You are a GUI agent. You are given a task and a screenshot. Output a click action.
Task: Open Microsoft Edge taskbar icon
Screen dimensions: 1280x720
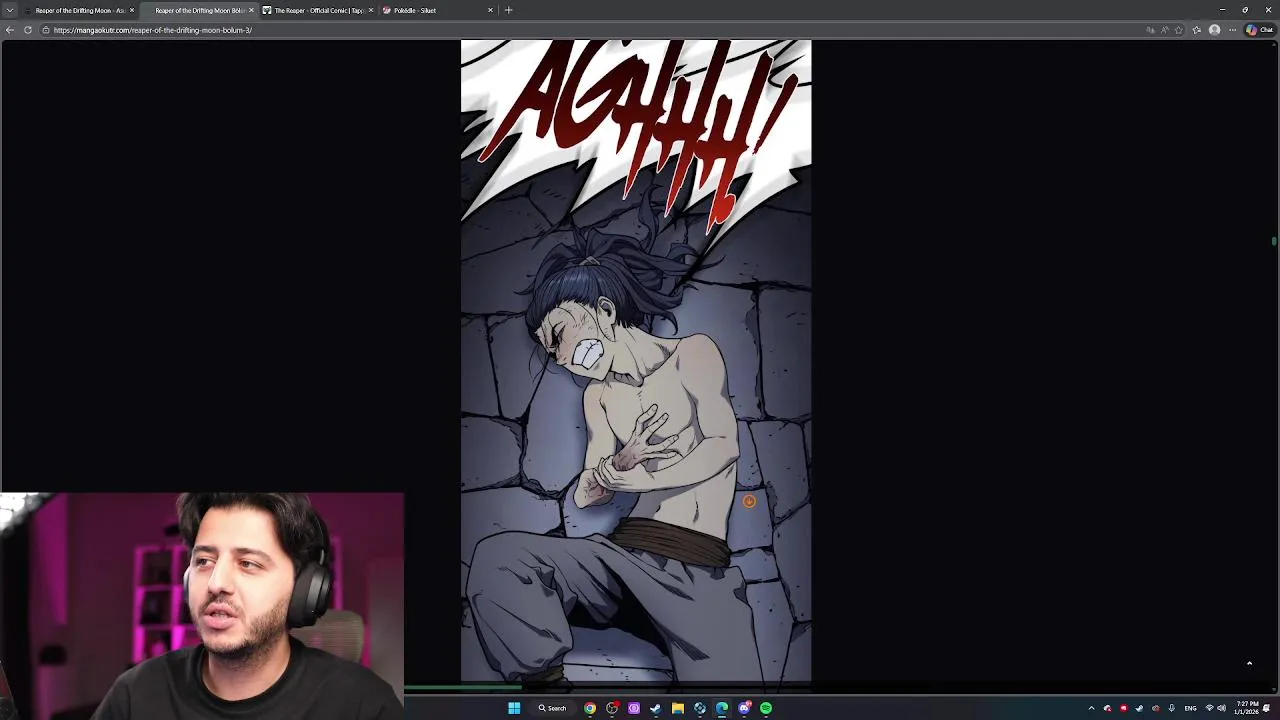722,708
